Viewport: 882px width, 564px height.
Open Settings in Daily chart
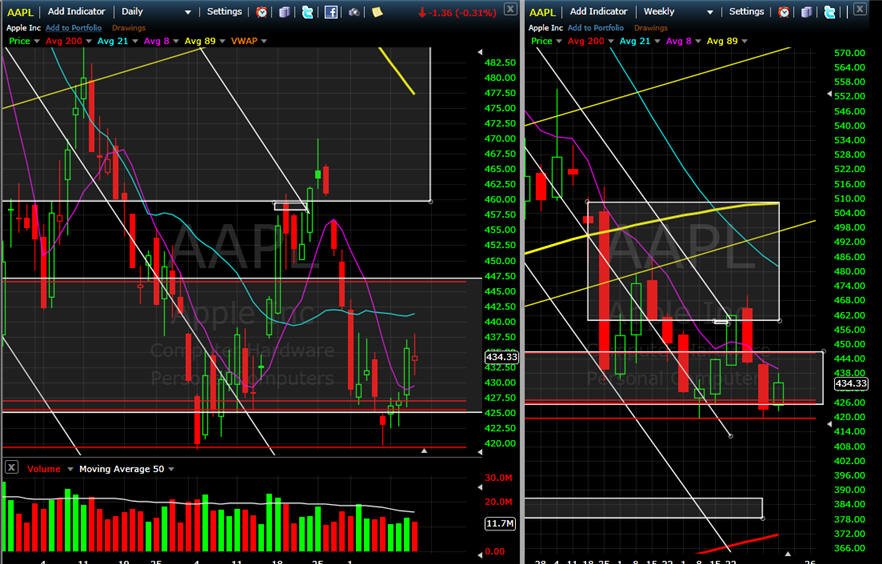[224, 11]
